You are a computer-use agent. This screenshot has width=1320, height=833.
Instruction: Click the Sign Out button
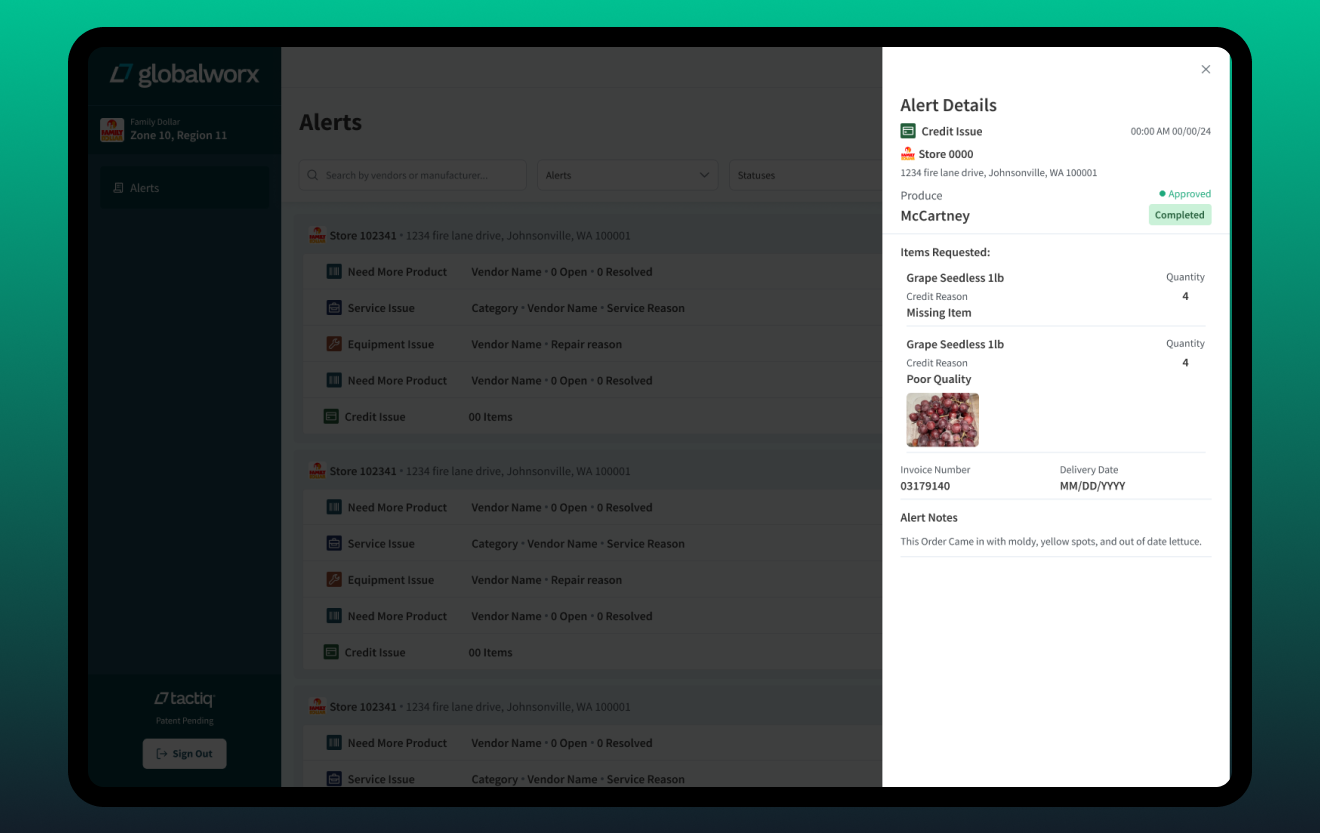pos(185,754)
